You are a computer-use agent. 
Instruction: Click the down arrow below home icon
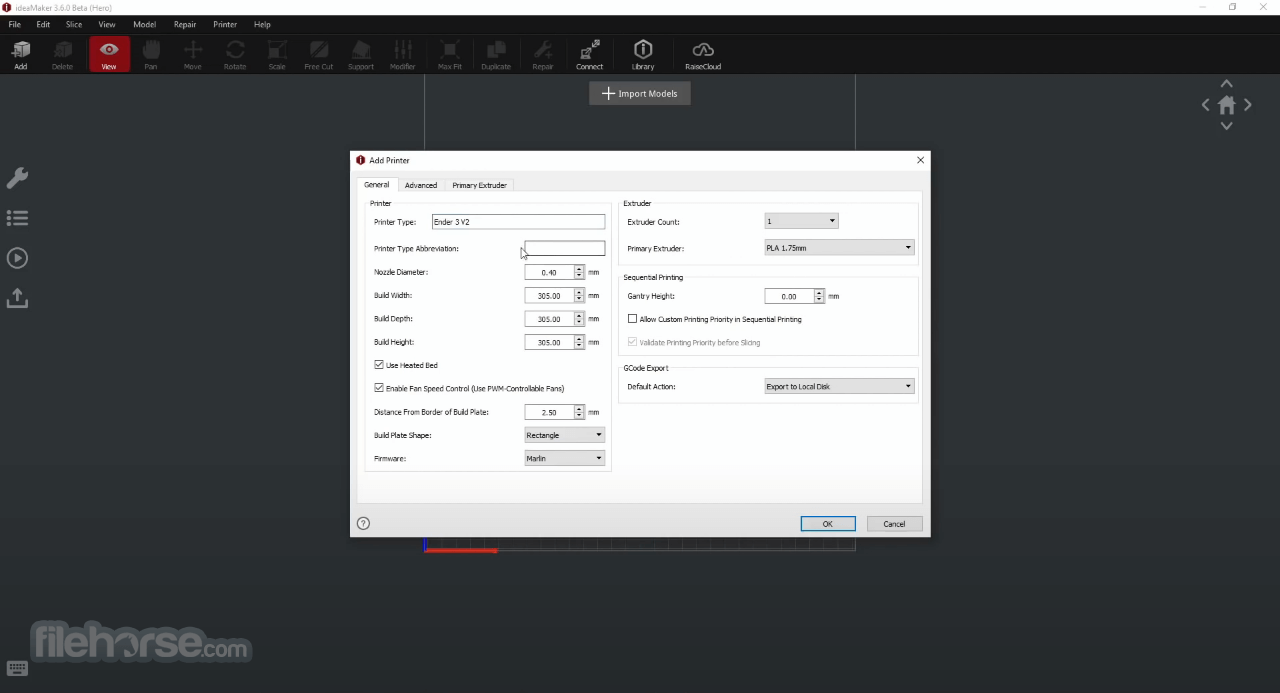coord(1227,126)
